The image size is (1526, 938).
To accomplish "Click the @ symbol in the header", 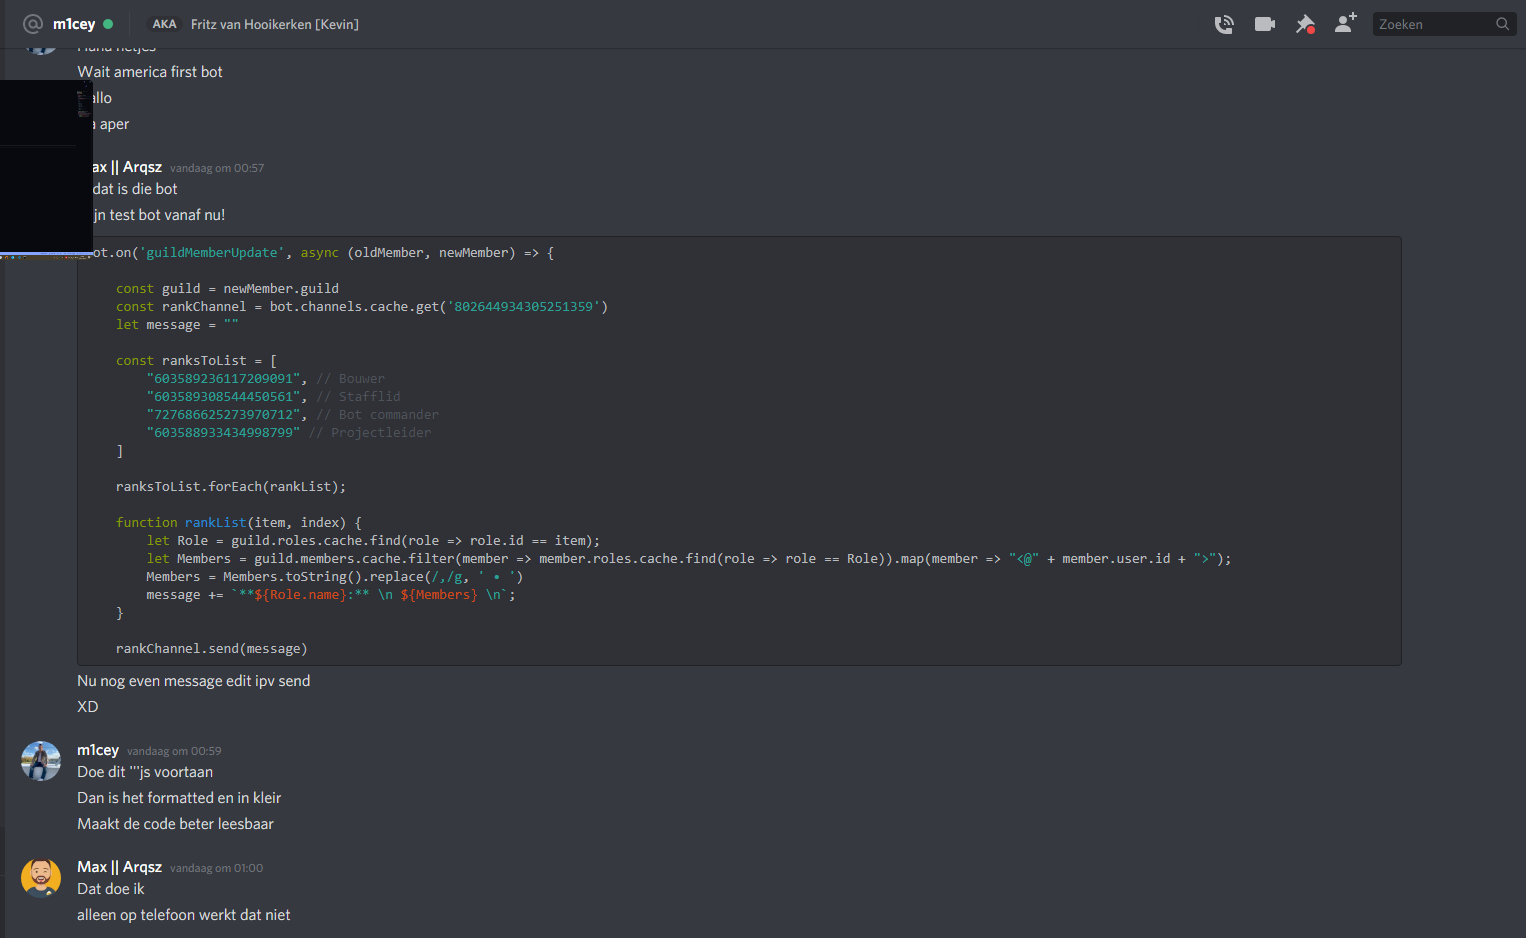I will click(x=33, y=24).
